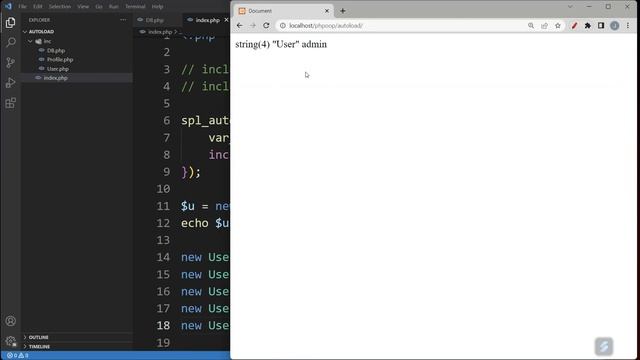640x360 pixels.
Task: Select index.php in the explorer tree
Action: (x=56, y=78)
